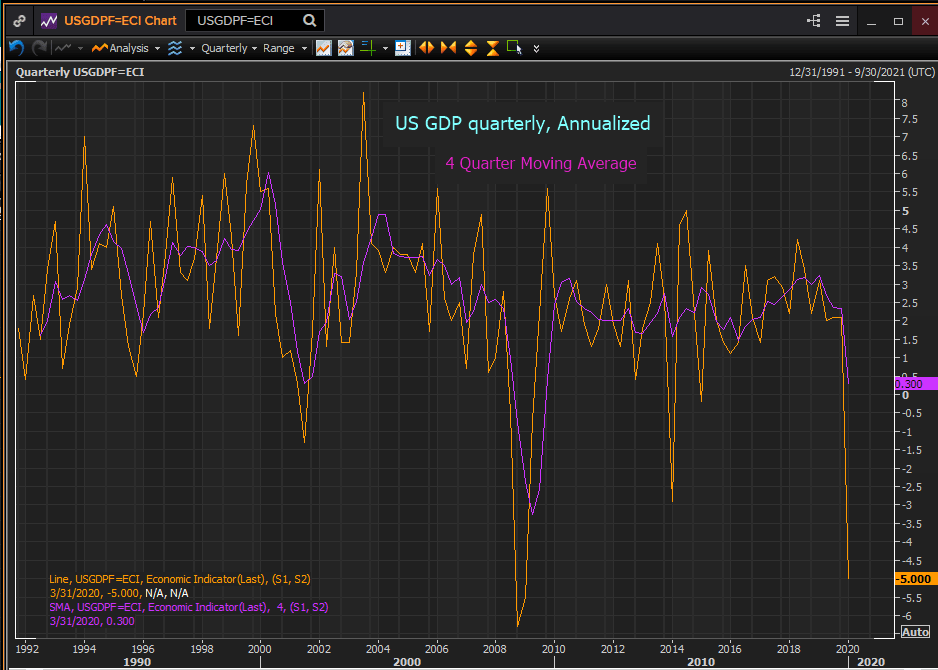
Task: Click the blue undo arrow
Action: pyautogui.click(x=16, y=48)
